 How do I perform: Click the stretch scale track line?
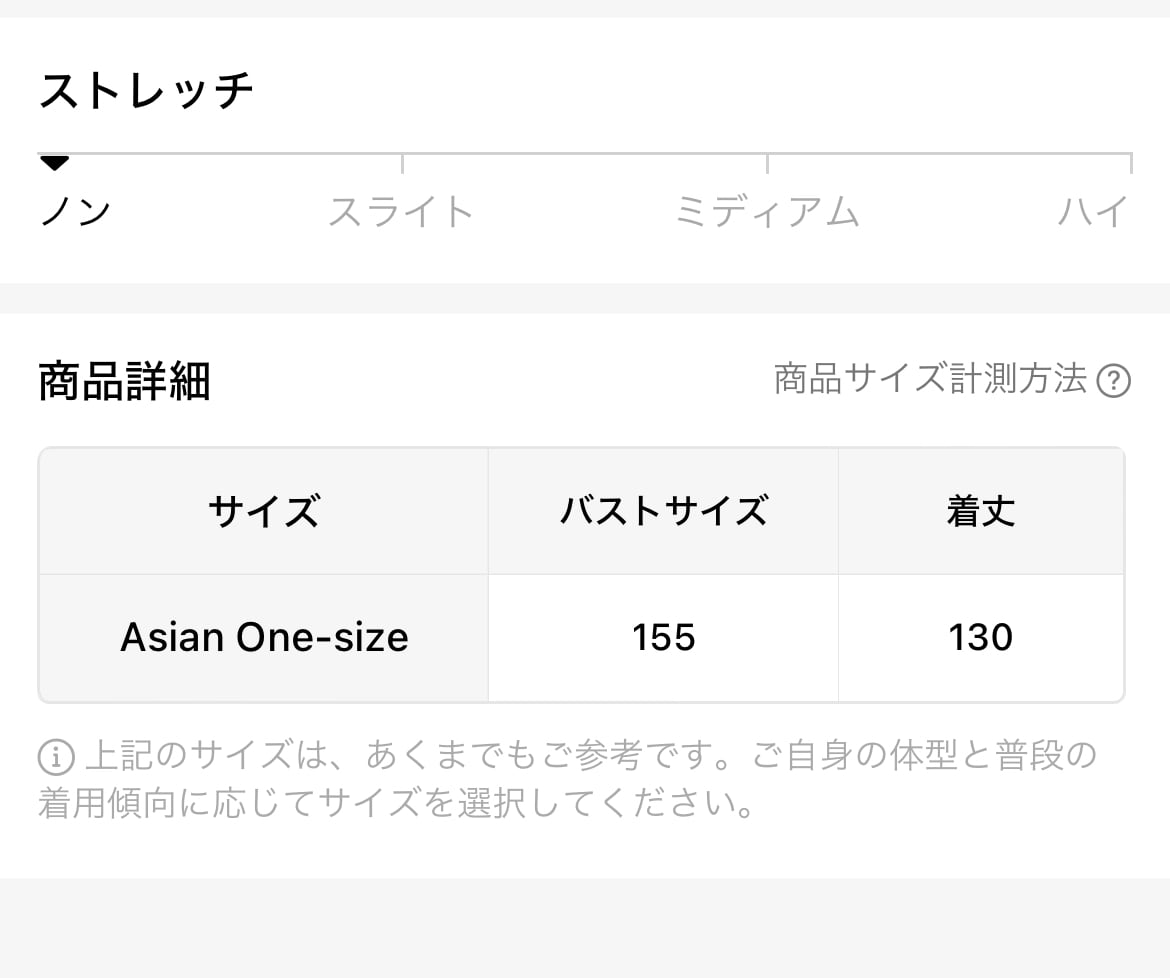click(585, 154)
